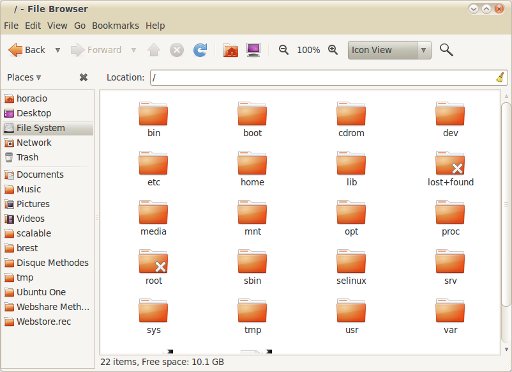The height and width of the screenshot is (372, 512).
Task: Select the bin folder icon
Action: [153, 114]
